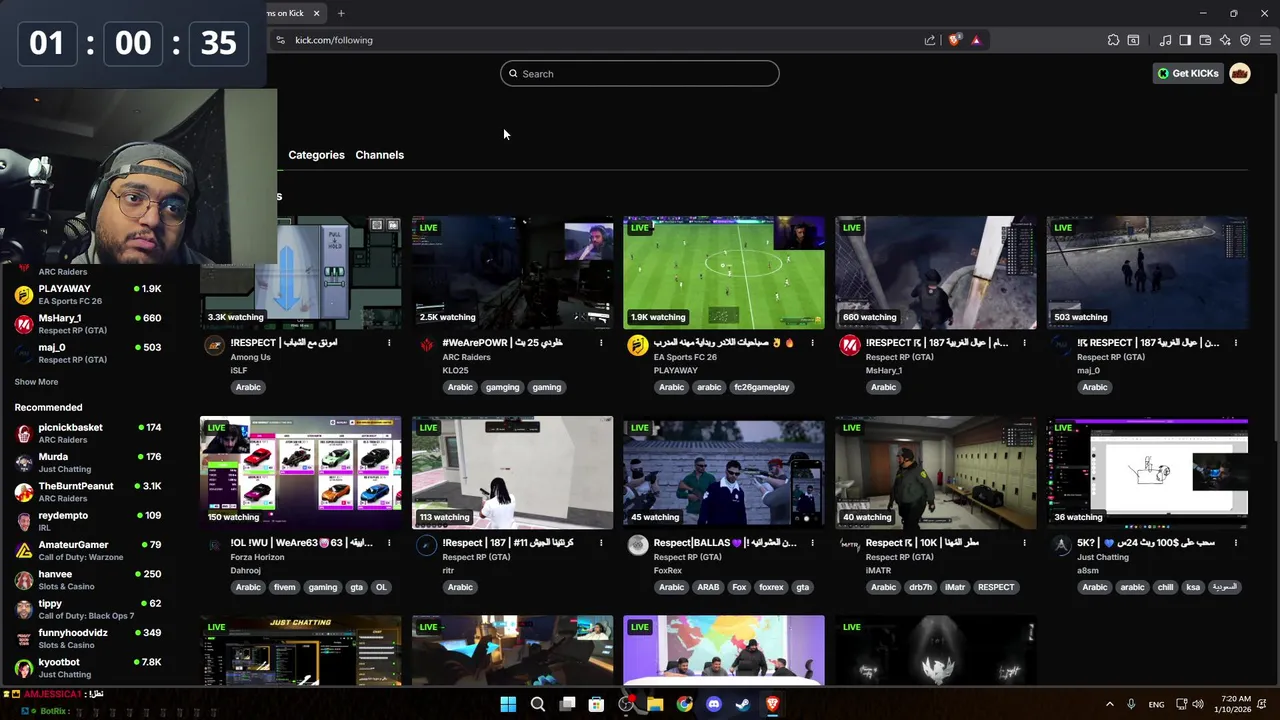Open options menu for ritr stream card
Screen dimensions: 1280x720
(x=601, y=543)
